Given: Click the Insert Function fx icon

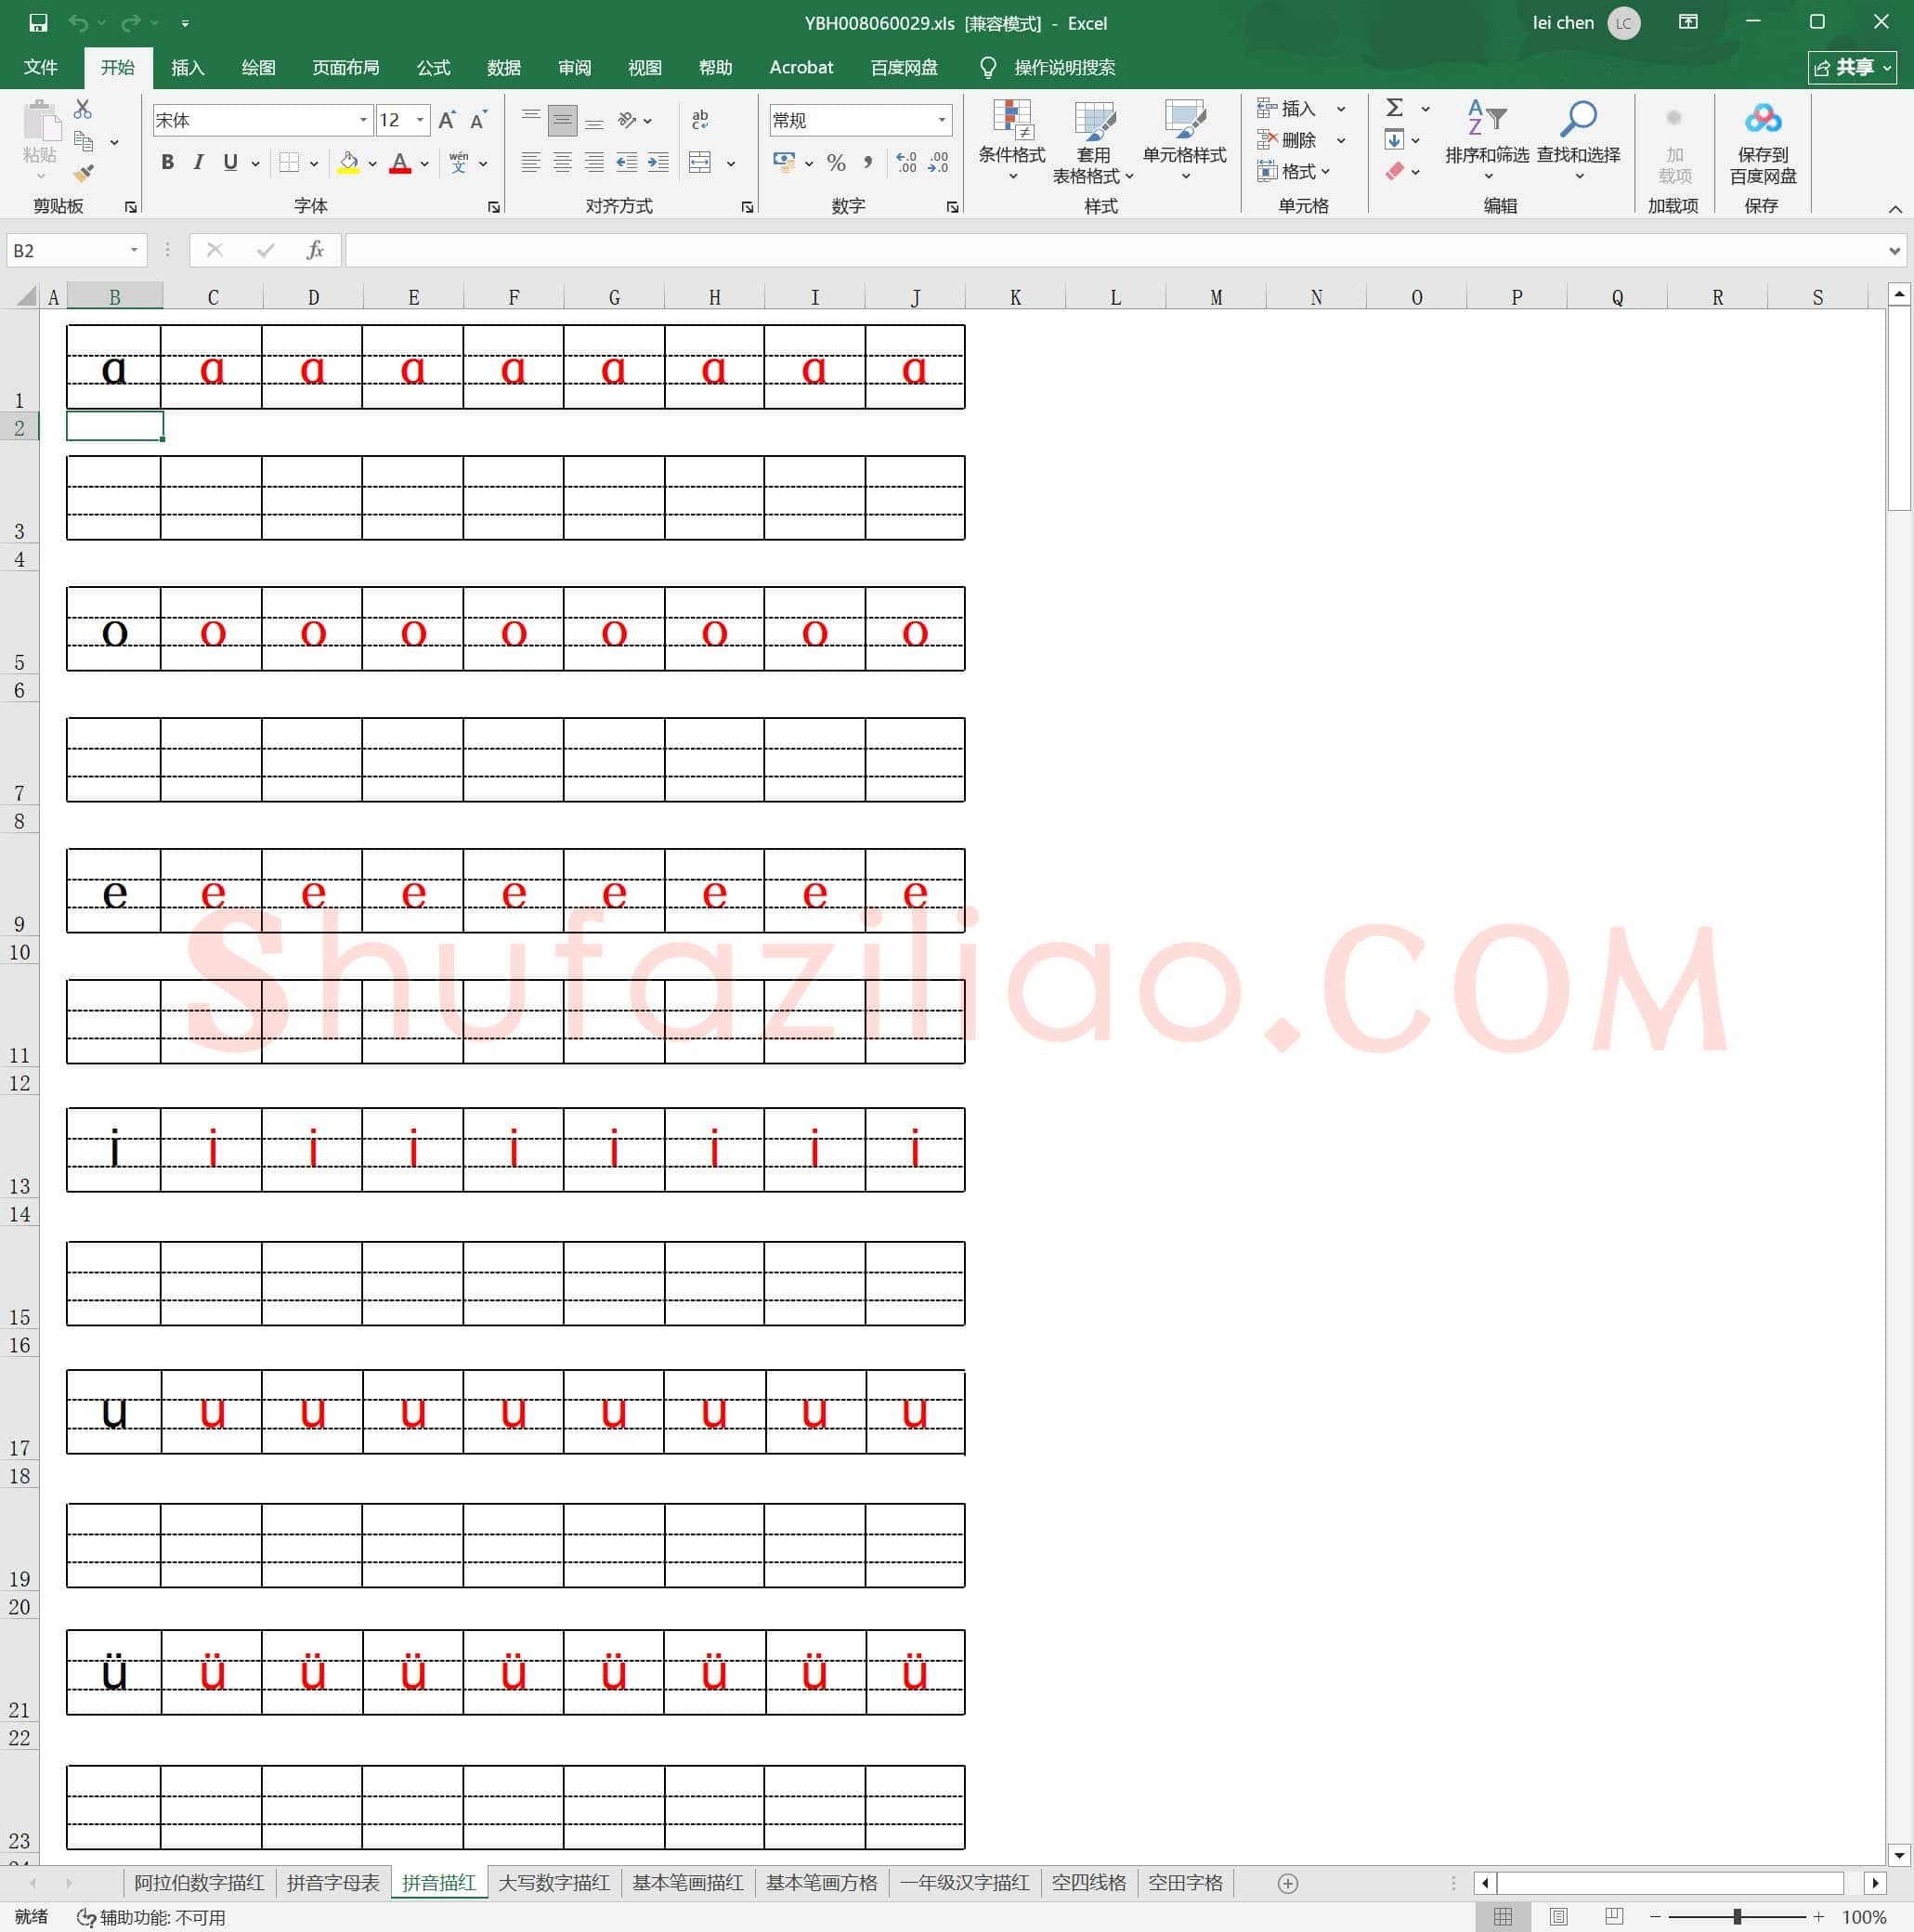Looking at the screenshot, I should 314,250.
